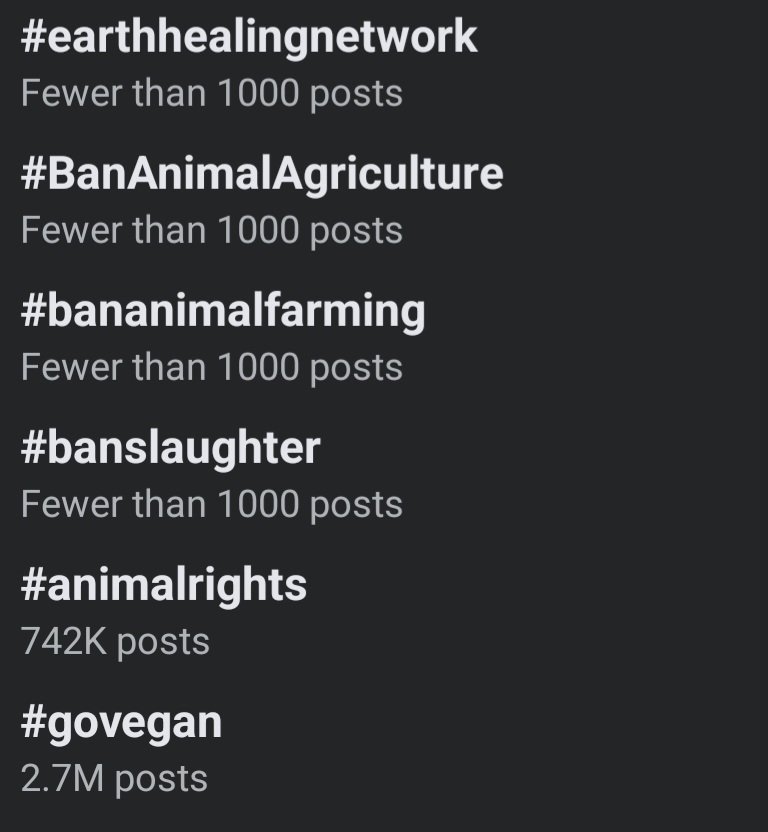
Task: Click the post count beneath #banslaughter
Action: pos(211,504)
